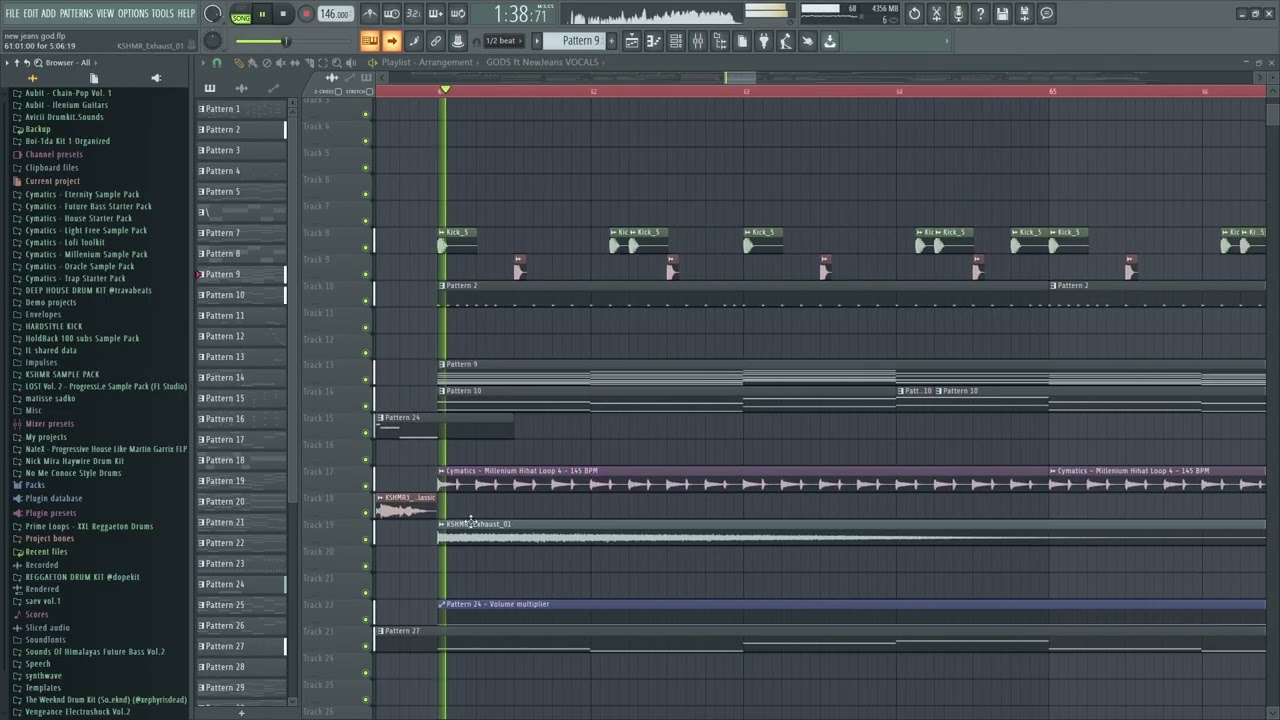Select the playlist zoom magnifier tool

[x=336, y=63]
